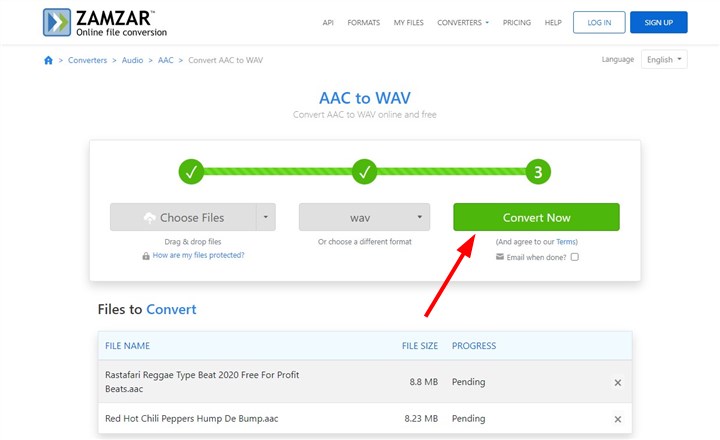The height and width of the screenshot is (440, 720).
Task: Select the Red Hot Chili Peppers file name
Action: (191, 418)
